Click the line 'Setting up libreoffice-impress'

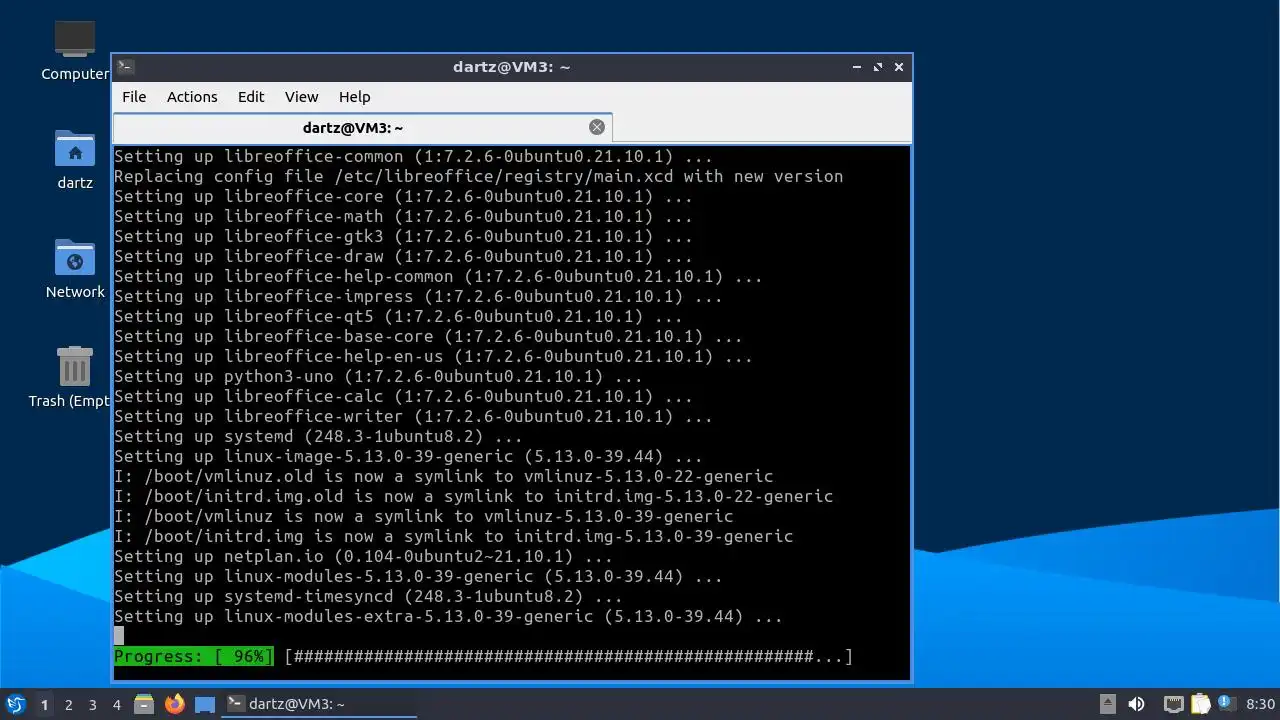[418, 297]
